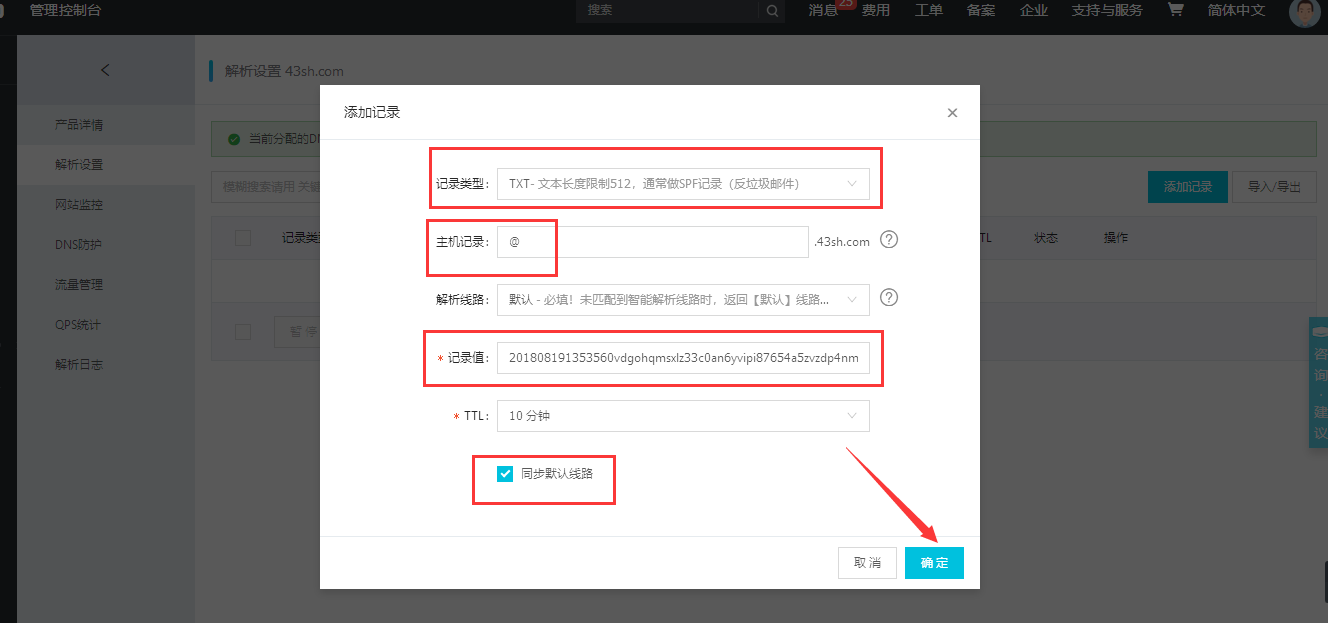Click the 取消 button
1328x623 pixels.
click(867, 563)
